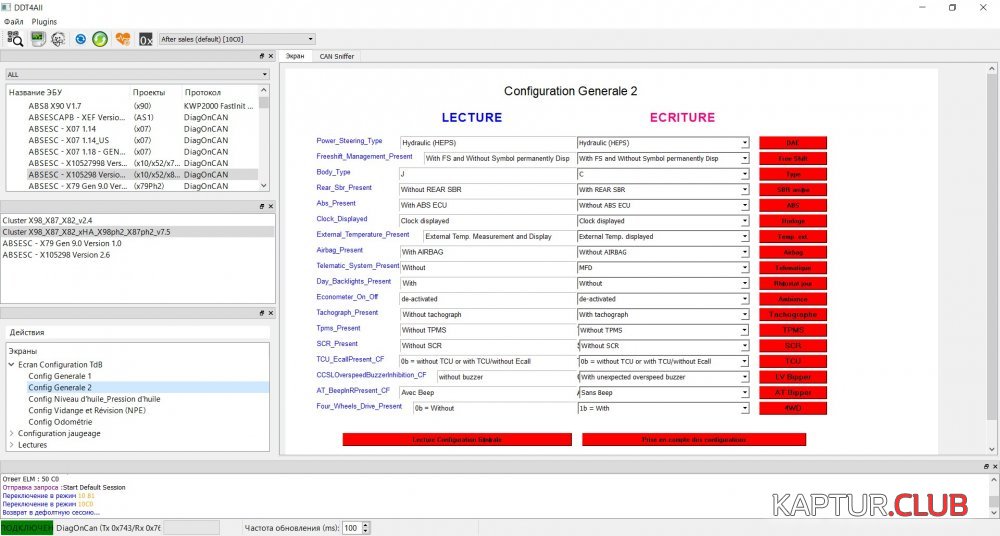The image size is (1000, 536).
Task: Open the Rear_Sbr_Present write dropdown
Action: (x=744, y=190)
